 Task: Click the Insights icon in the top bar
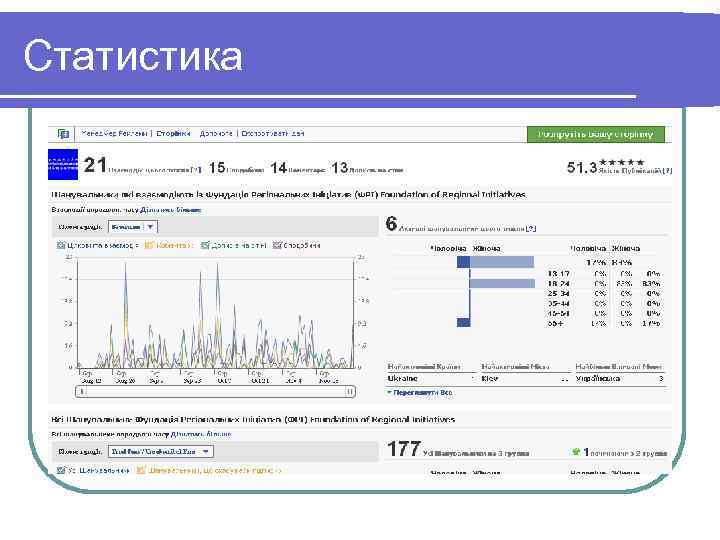pos(63,134)
